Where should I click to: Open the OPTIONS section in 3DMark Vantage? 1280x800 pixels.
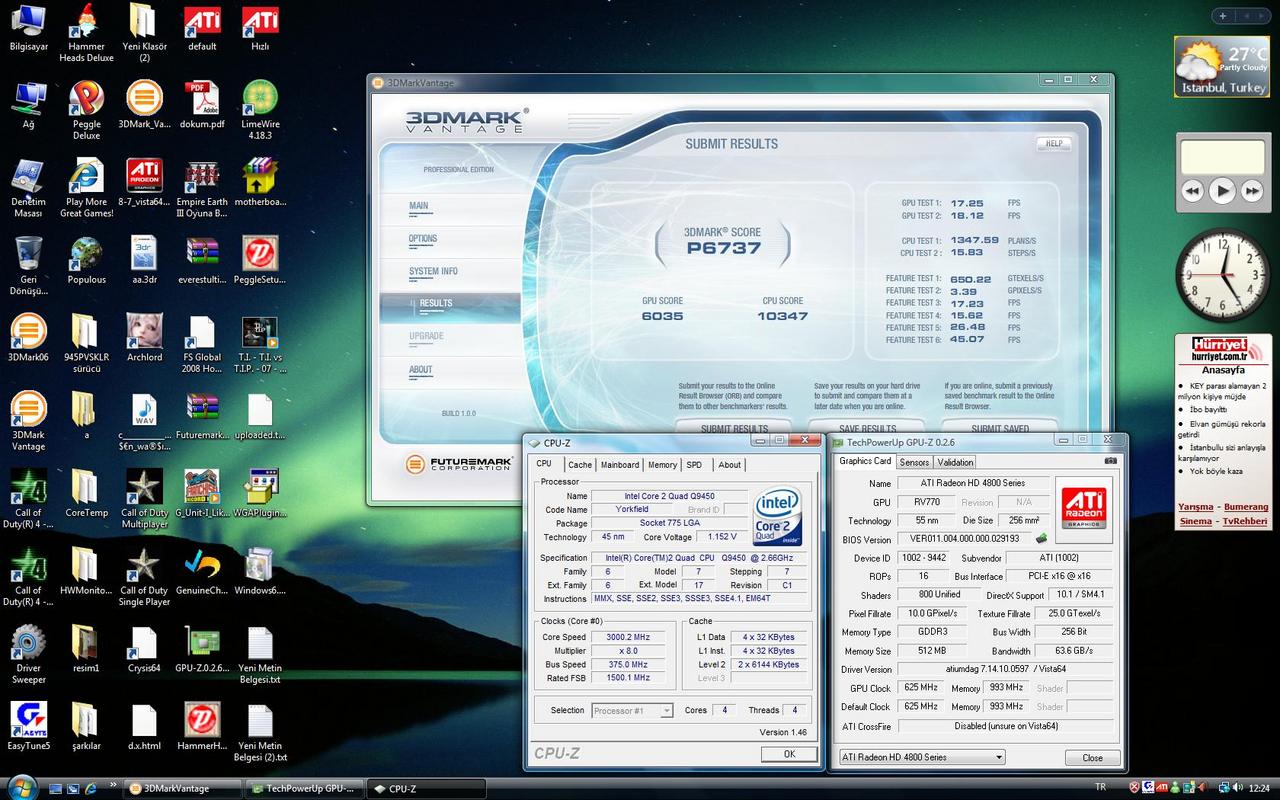(x=423, y=239)
